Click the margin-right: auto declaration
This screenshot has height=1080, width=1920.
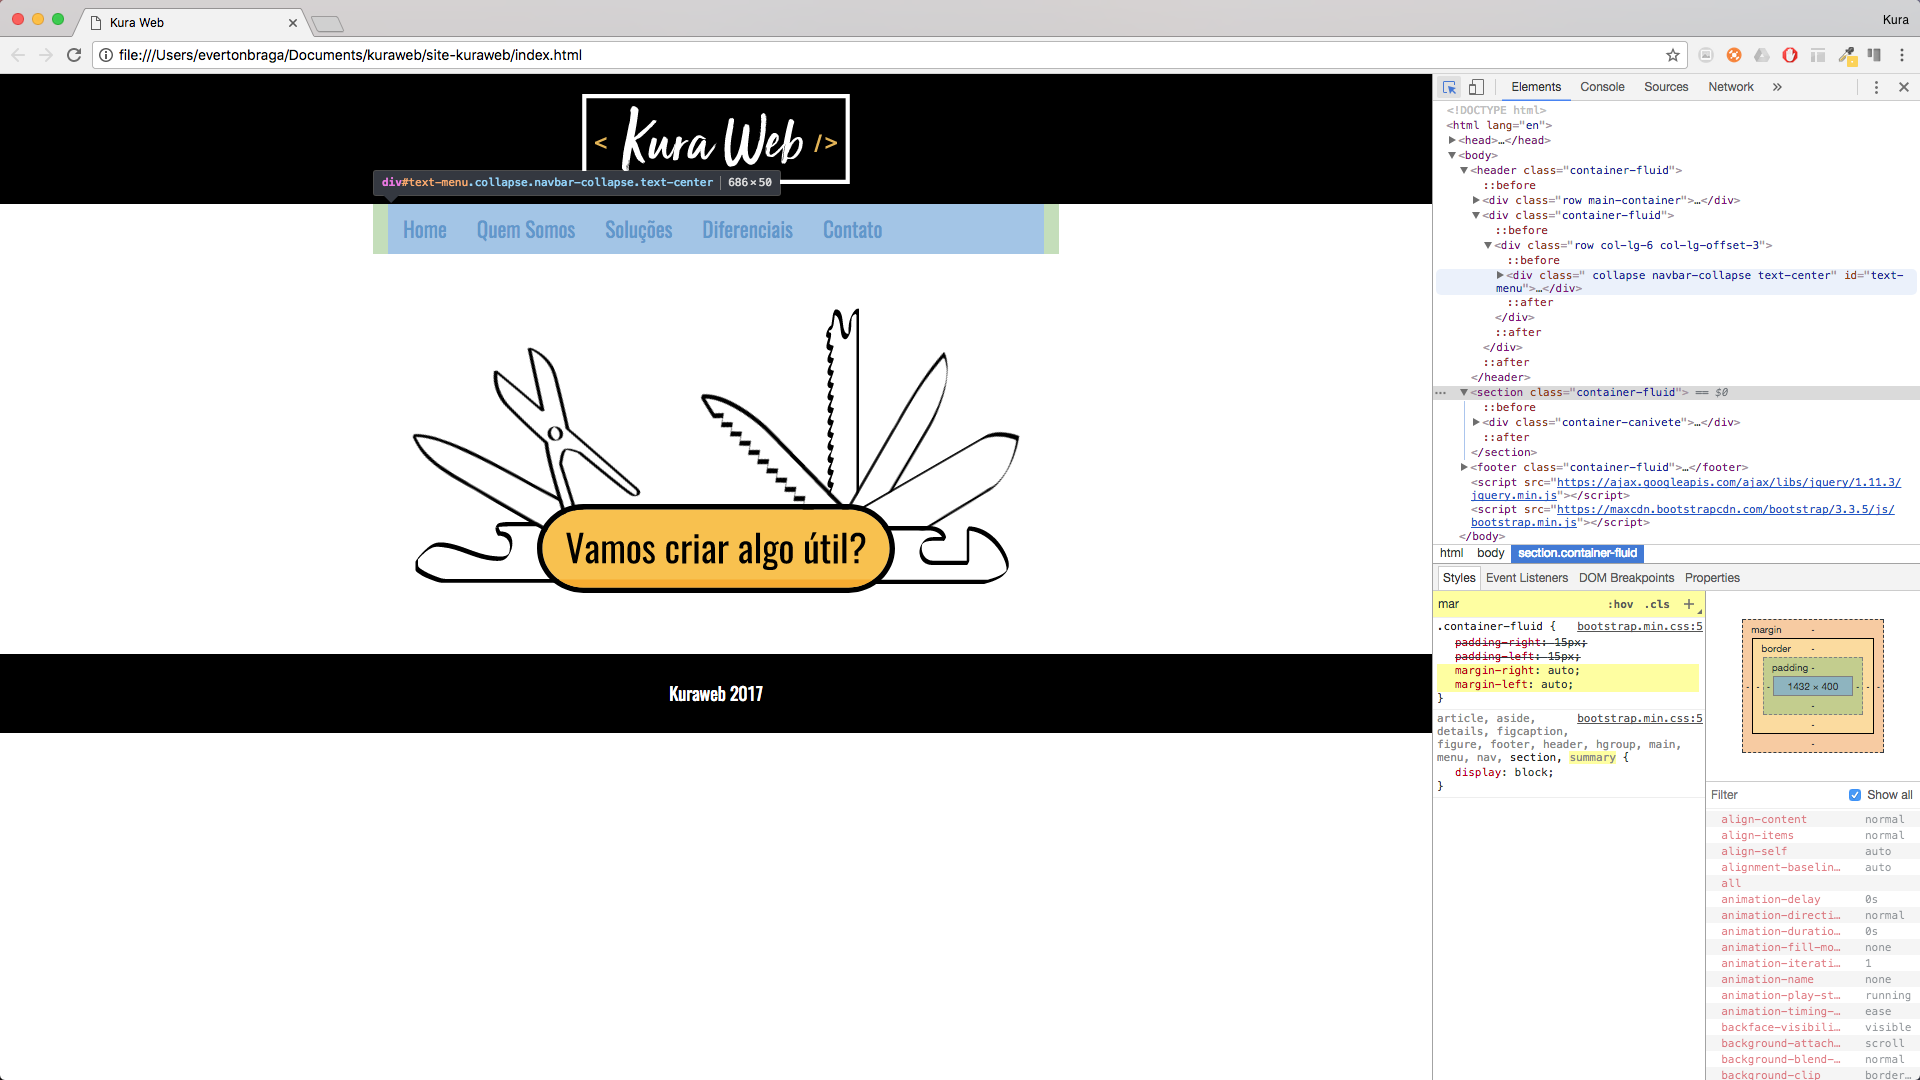pos(1517,671)
